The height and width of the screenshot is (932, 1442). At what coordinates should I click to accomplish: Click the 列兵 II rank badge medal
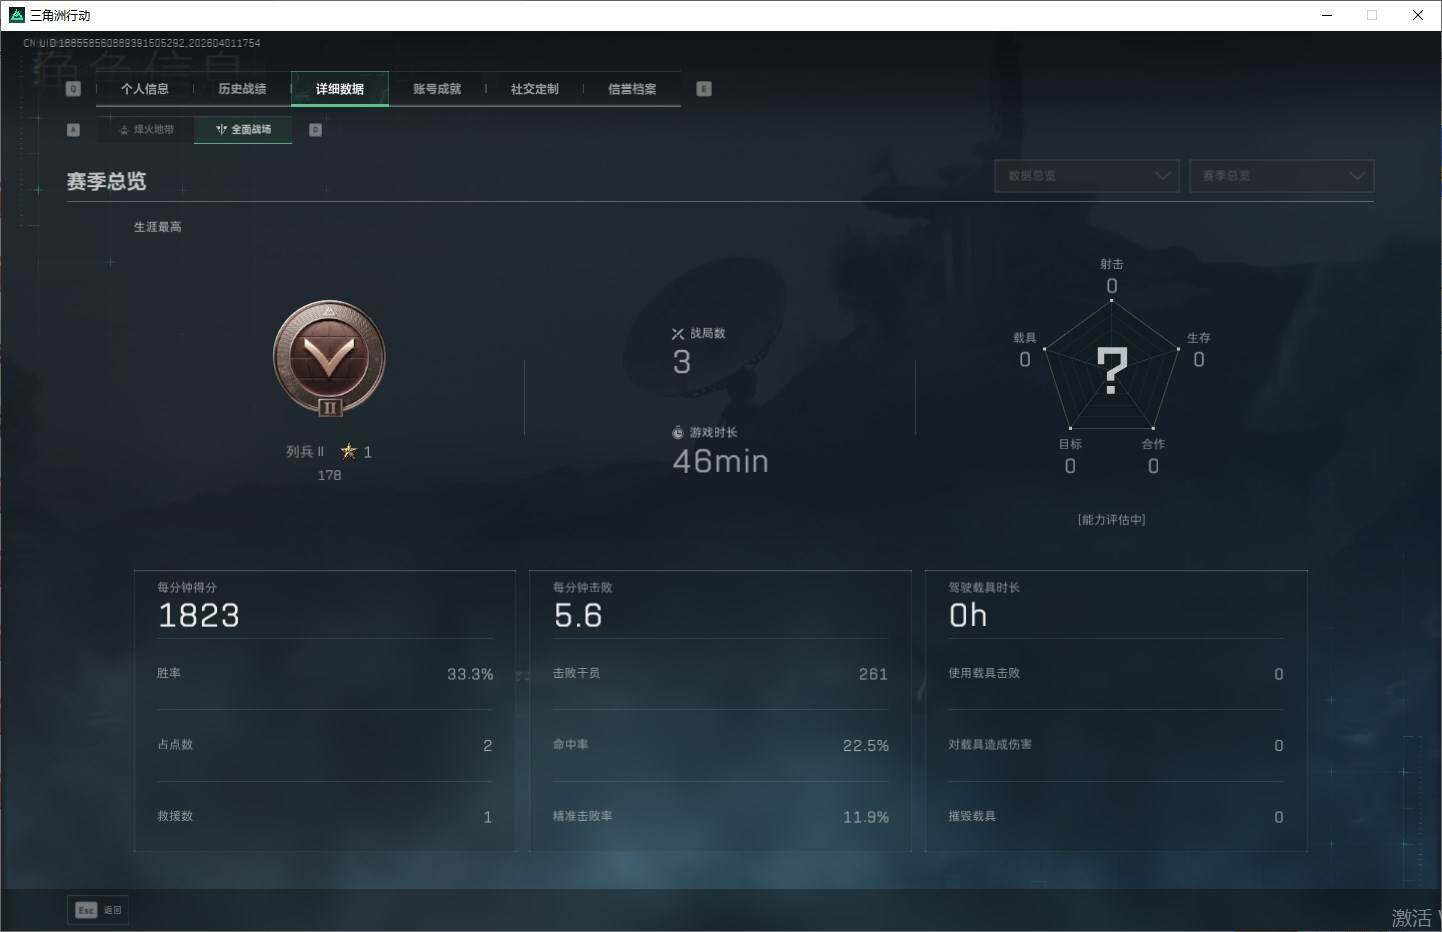[x=329, y=358]
